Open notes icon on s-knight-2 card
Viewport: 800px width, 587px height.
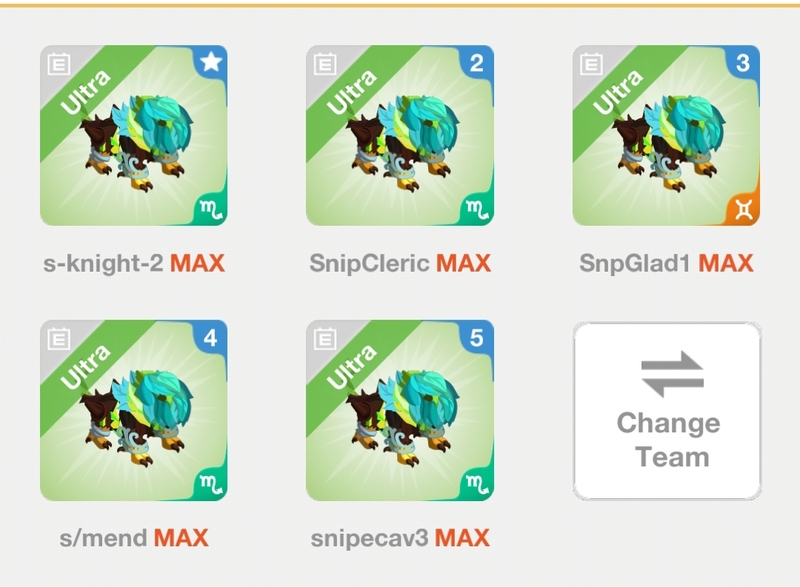(x=59, y=64)
